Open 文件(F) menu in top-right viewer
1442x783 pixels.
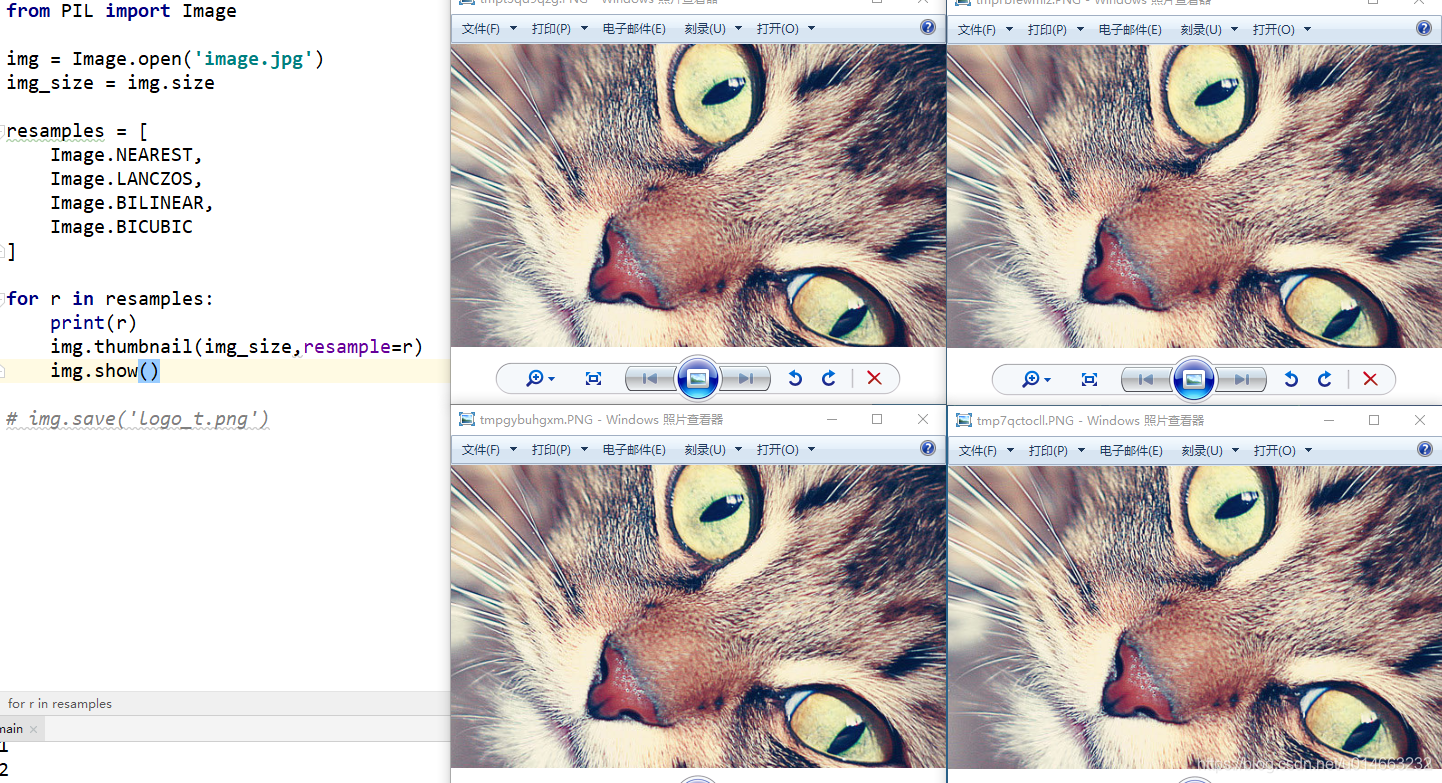[985, 30]
